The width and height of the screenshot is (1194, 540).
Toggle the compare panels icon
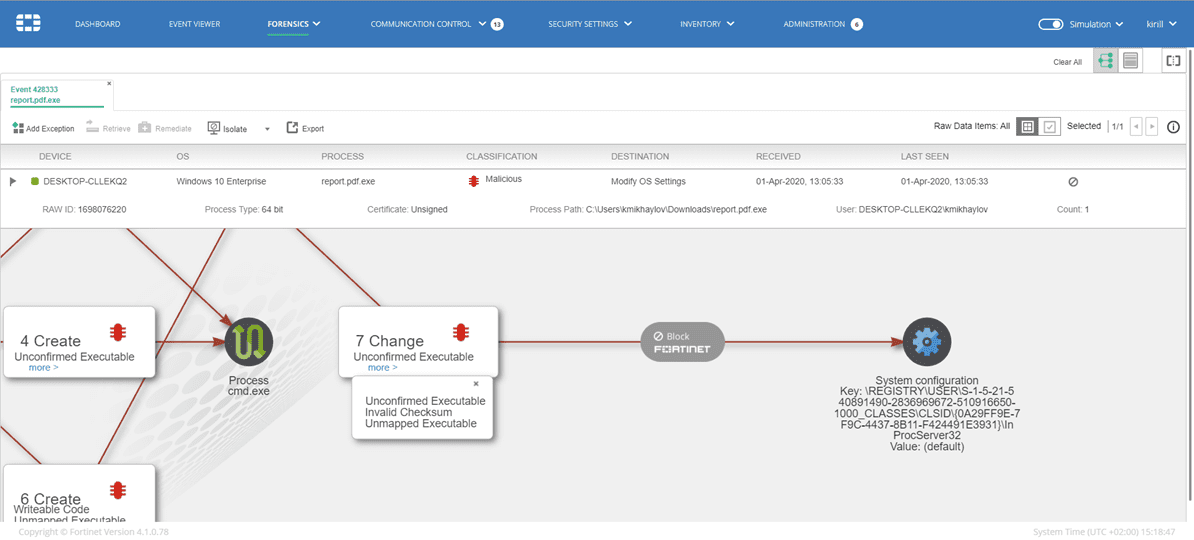1173,61
